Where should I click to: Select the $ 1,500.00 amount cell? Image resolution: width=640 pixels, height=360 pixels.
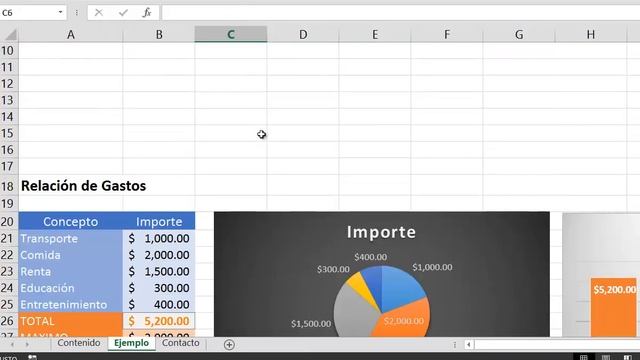click(x=159, y=271)
